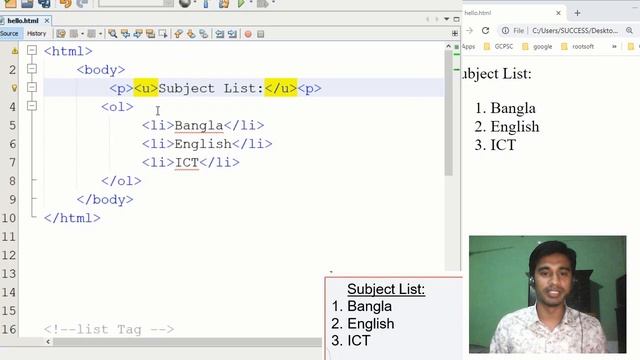This screenshot has width=640, height=360.
Task: Toggle rectangular selection mode
Action: pos(163,34)
